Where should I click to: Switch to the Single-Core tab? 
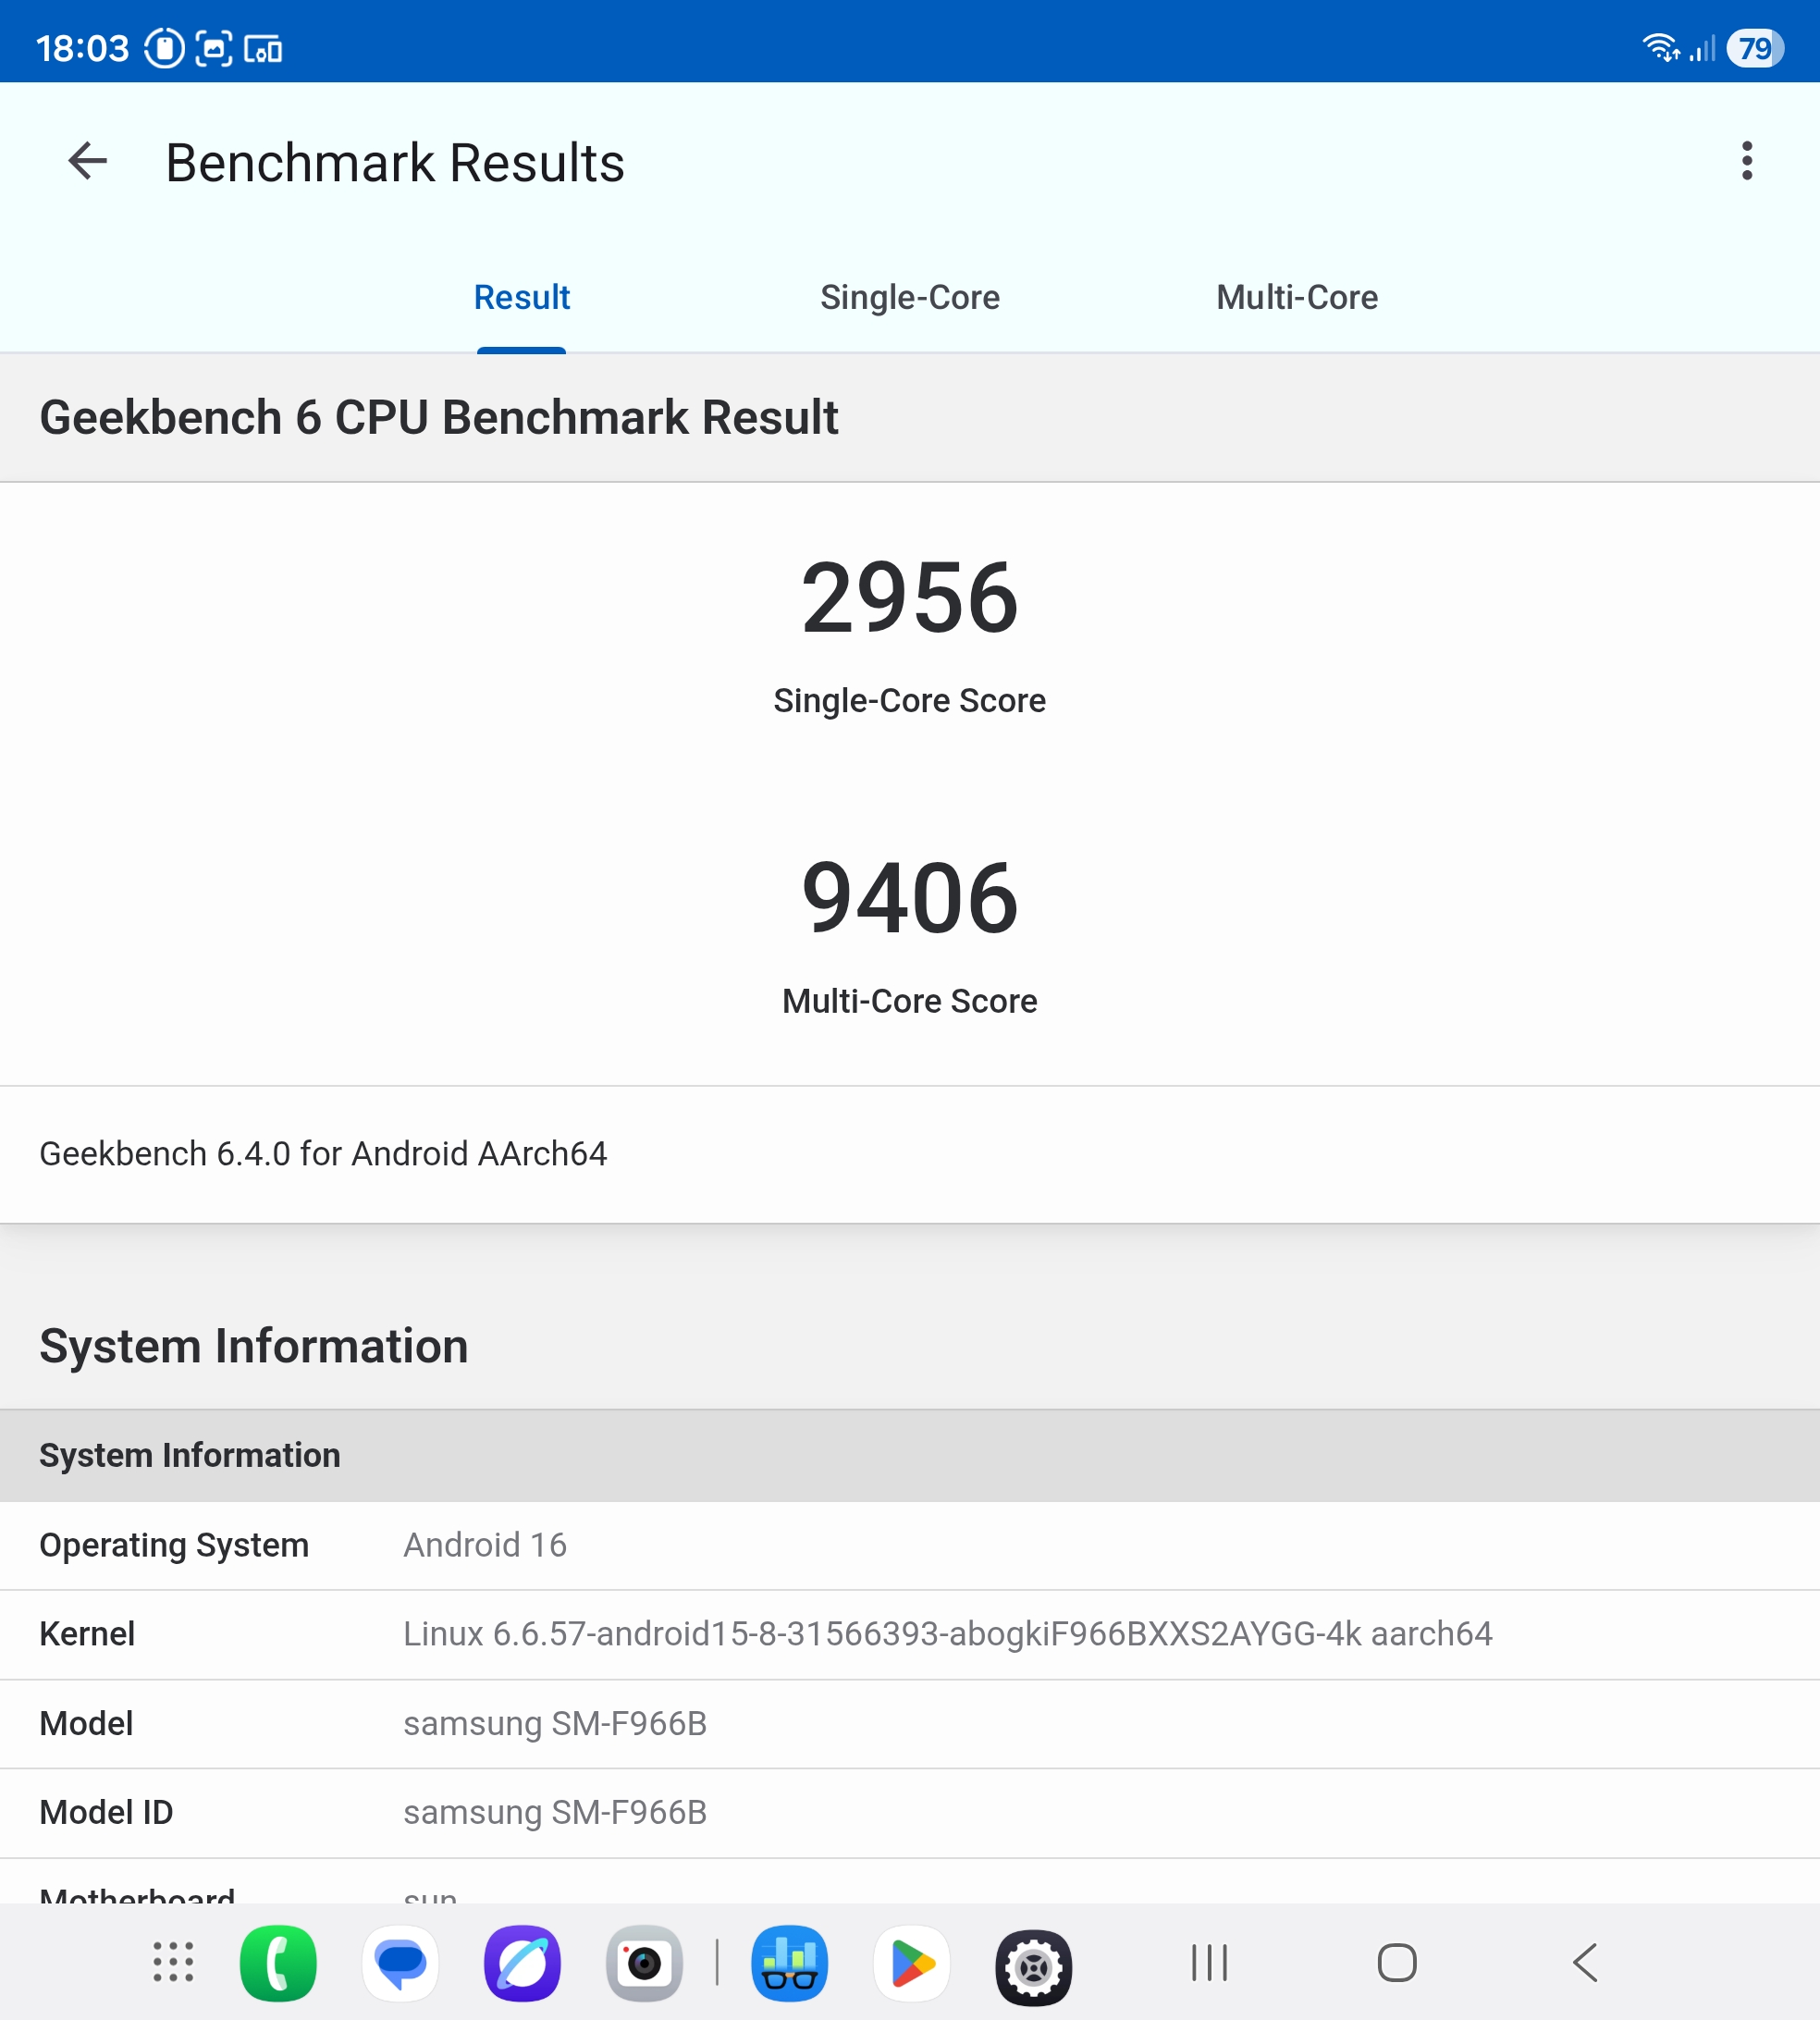pyautogui.click(x=909, y=297)
